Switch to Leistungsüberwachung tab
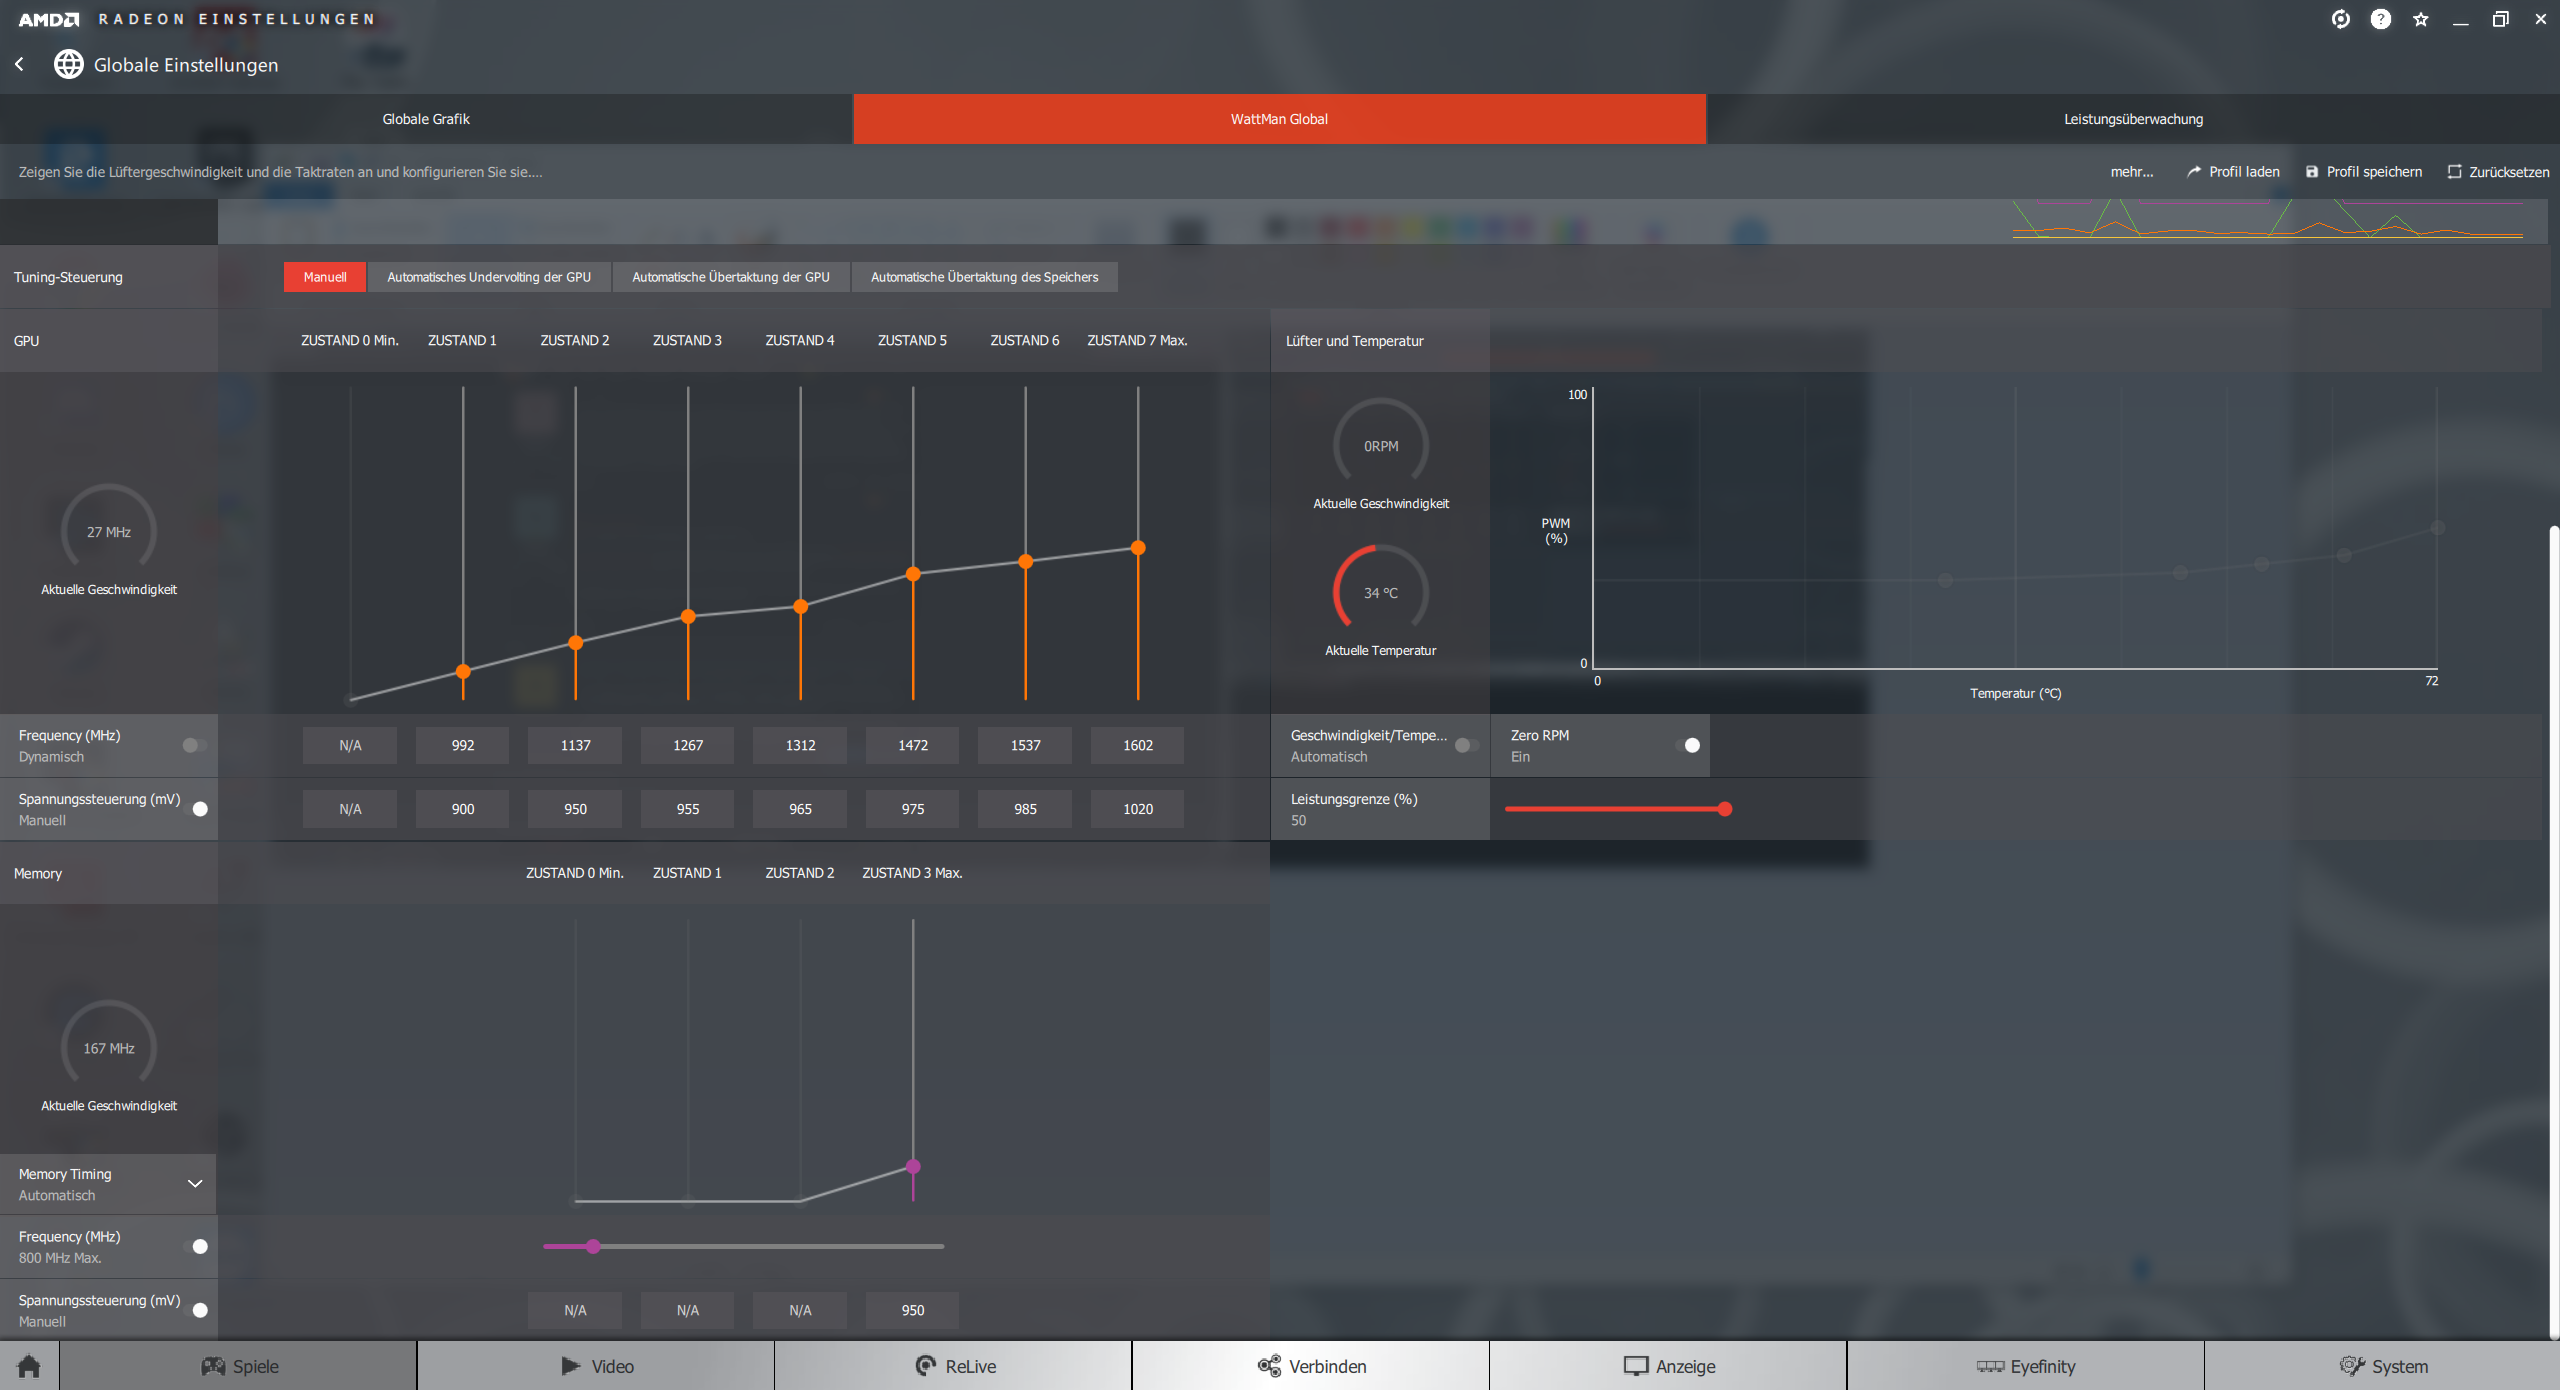Screen dimensions: 2560x1390 pos(2133,119)
